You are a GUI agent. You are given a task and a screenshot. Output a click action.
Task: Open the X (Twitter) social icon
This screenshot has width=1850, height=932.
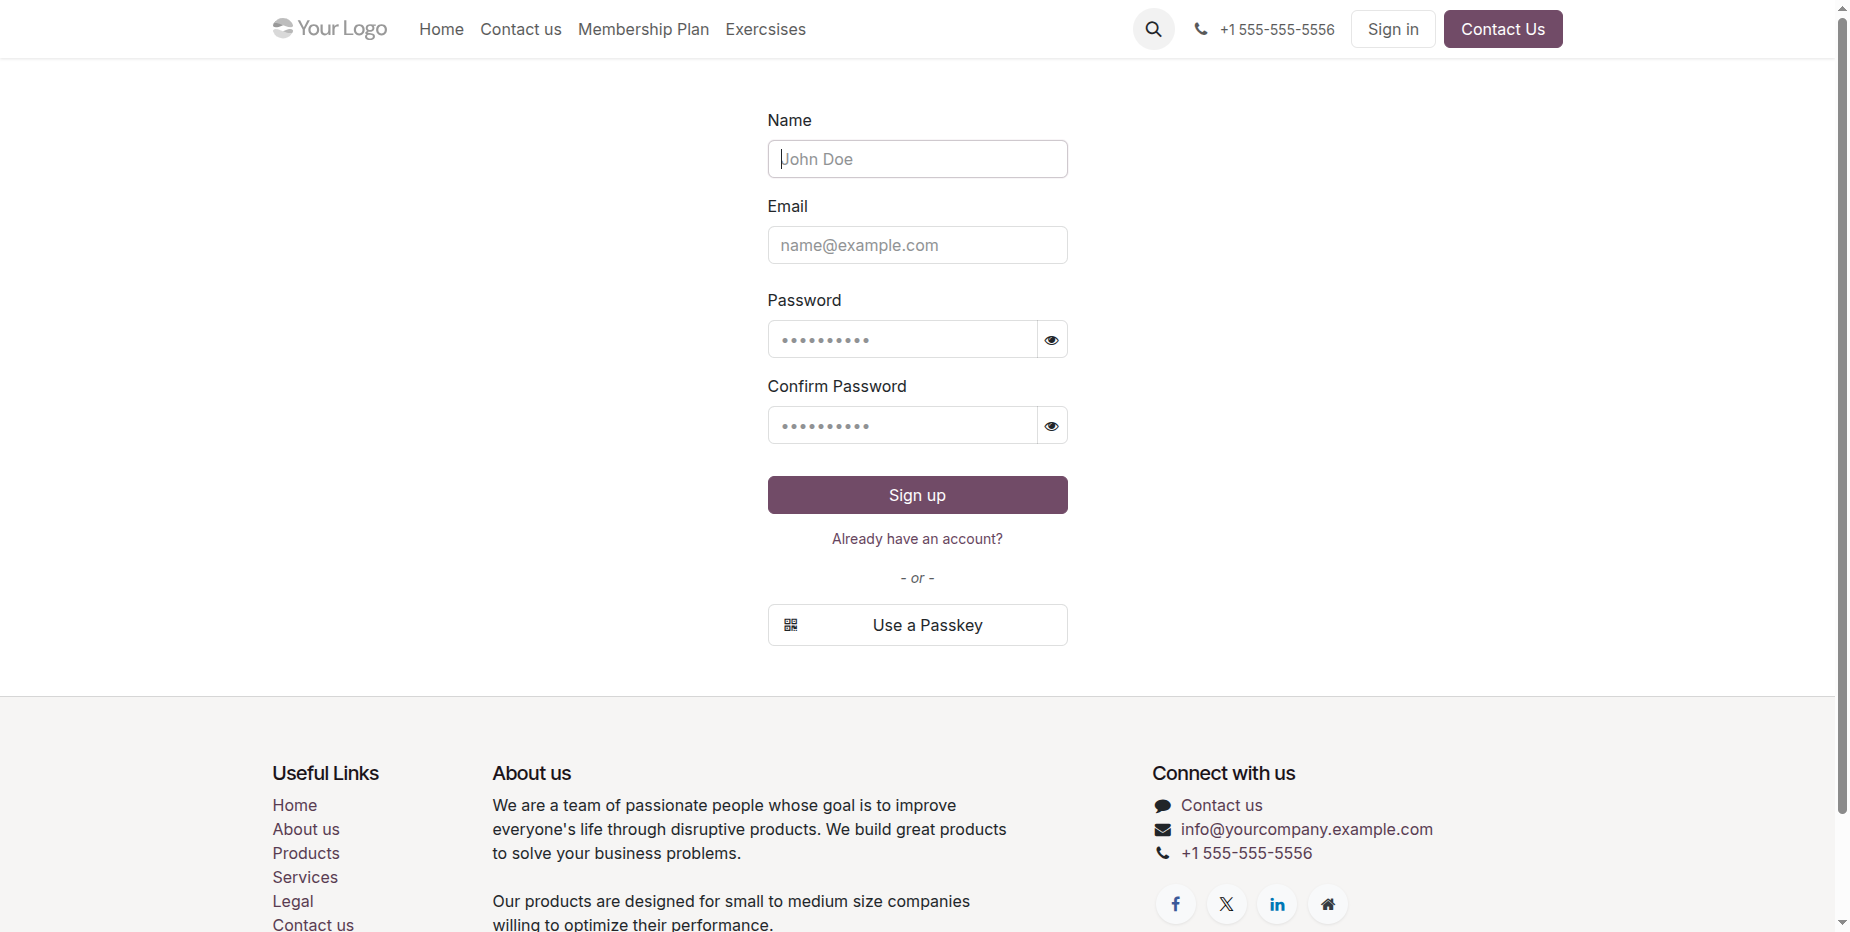coord(1226,904)
